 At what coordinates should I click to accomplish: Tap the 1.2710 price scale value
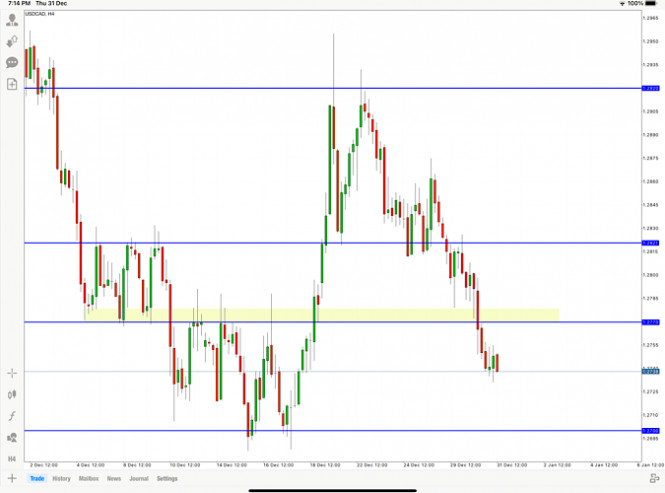coord(651,415)
